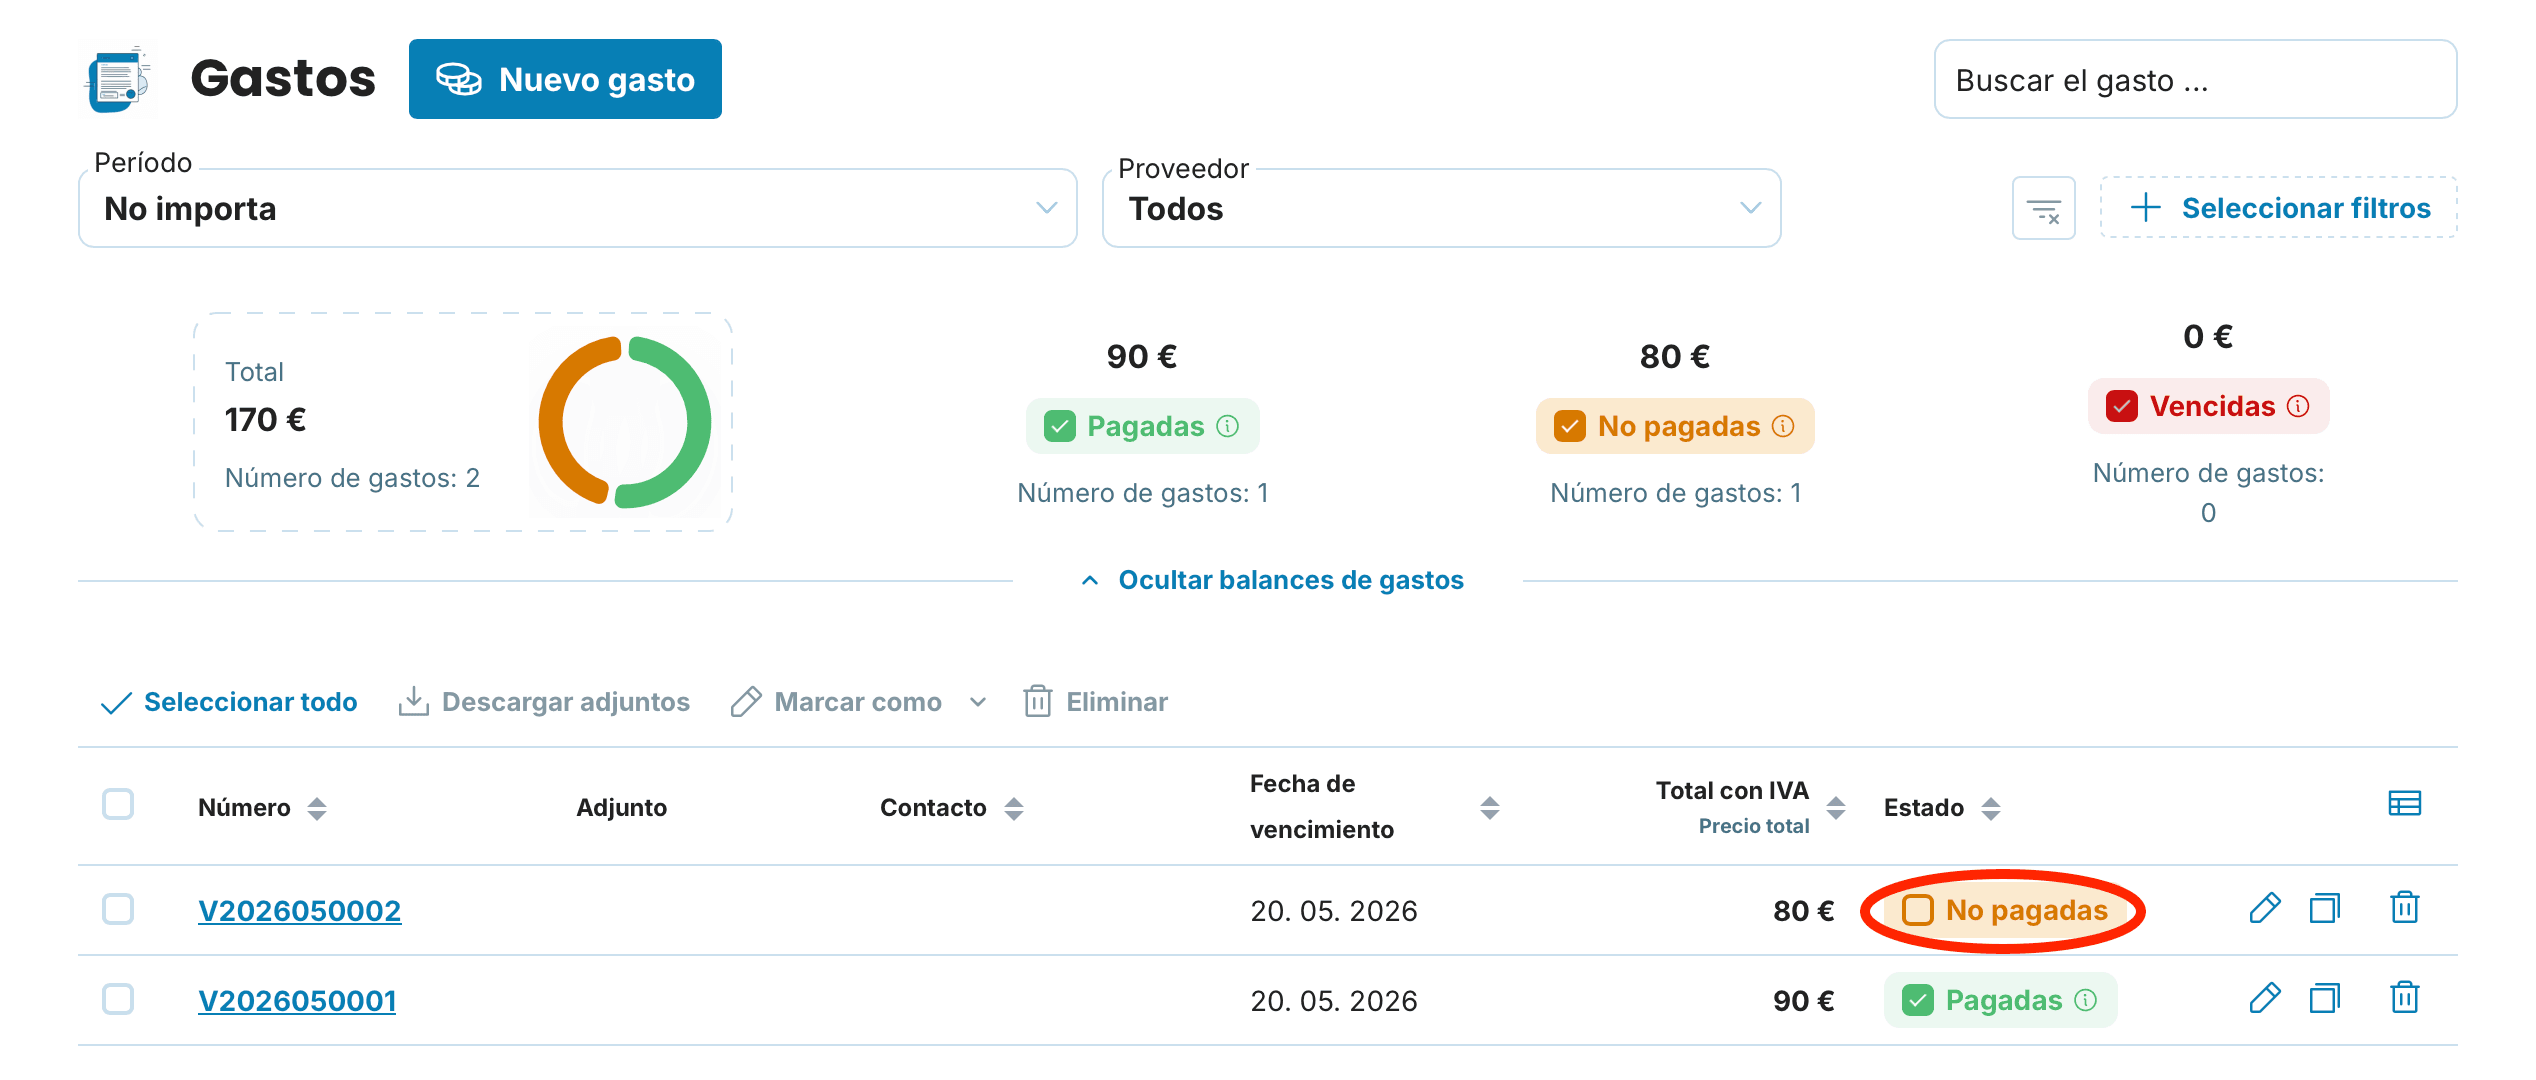Click info icon next to Pagadas balance
This screenshot has height=1080, width=2536.
point(1228,426)
